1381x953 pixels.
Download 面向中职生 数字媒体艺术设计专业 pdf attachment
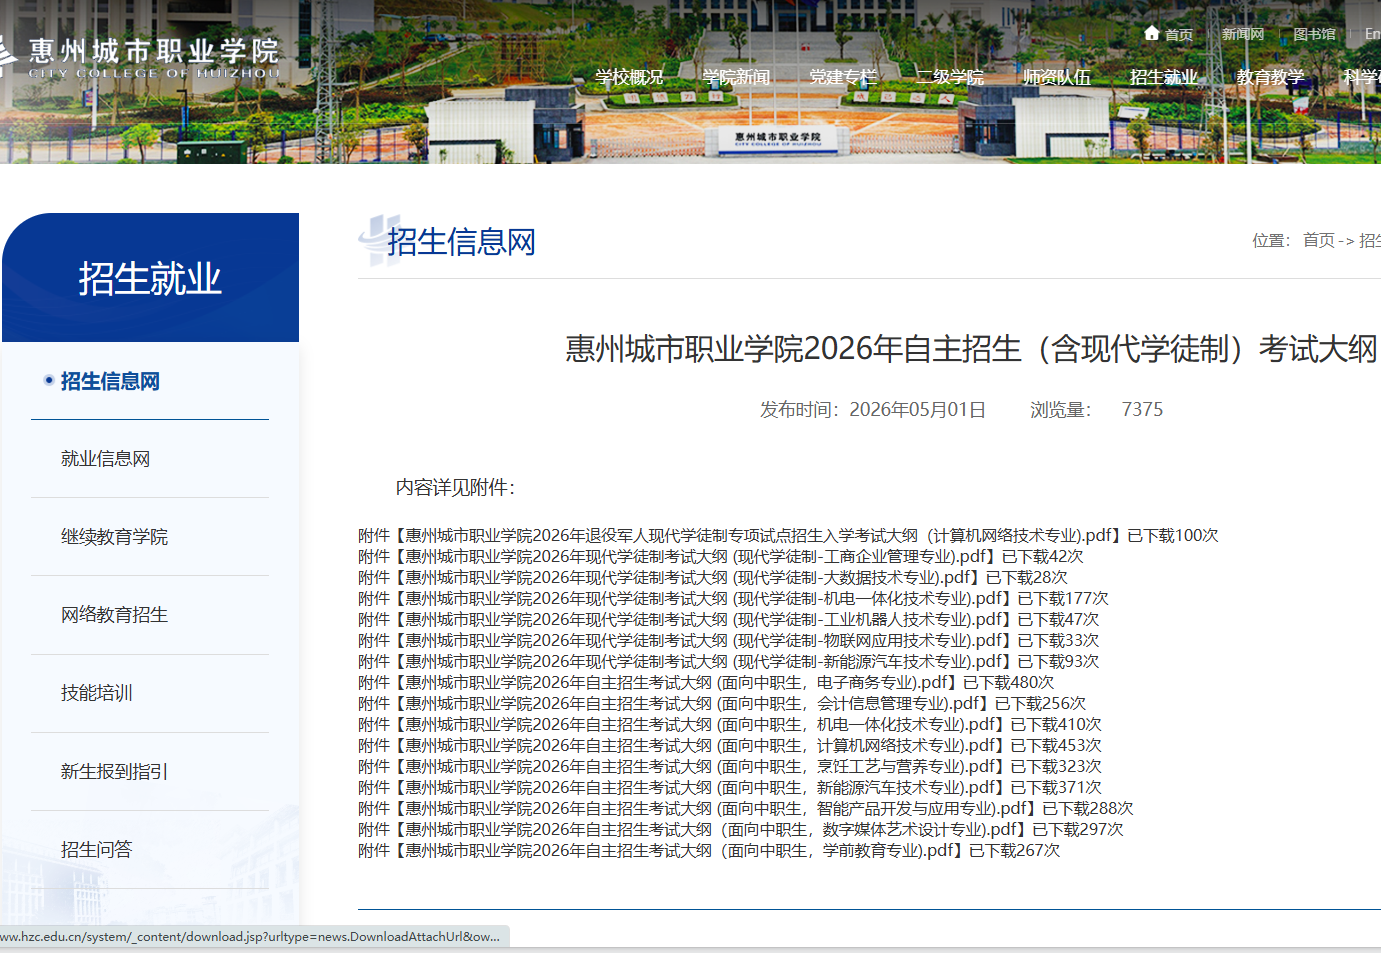[713, 829]
